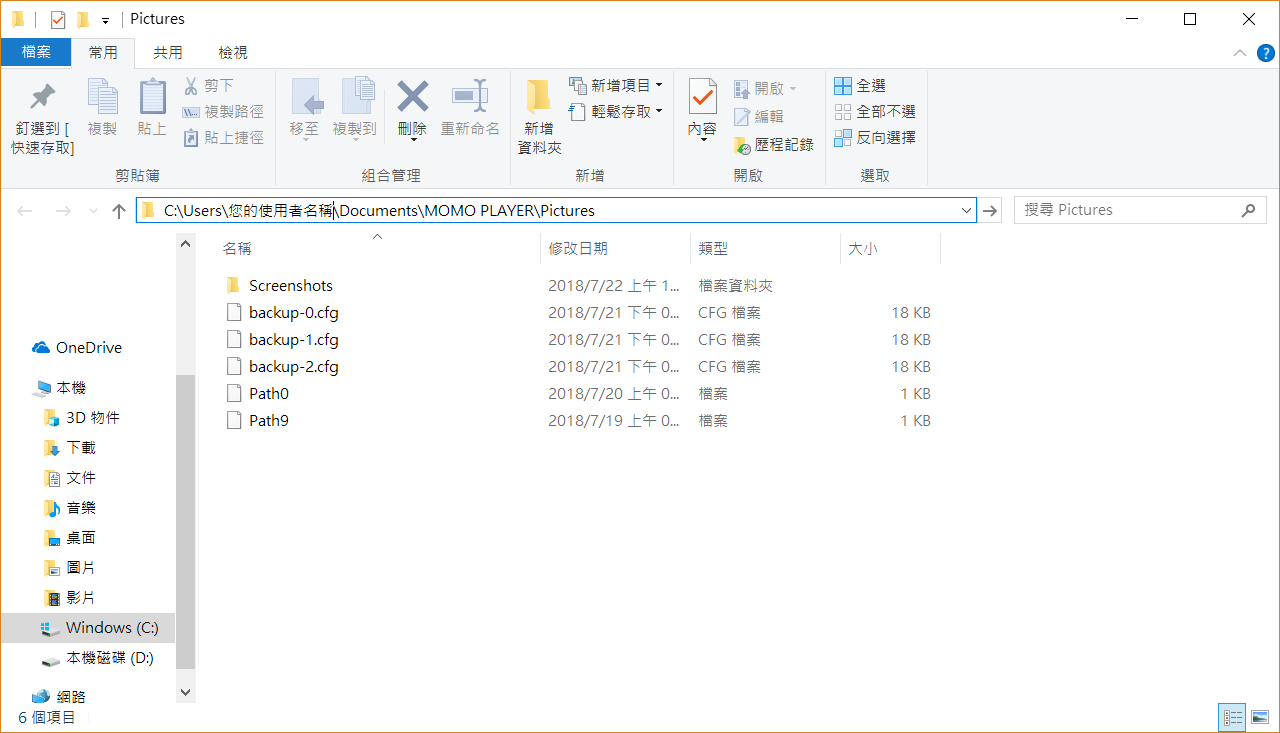Screen dimensions: 1280x733
Task: Click Invert selection (反向選擇)
Action: pyautogui.click(x=875, y=138)
